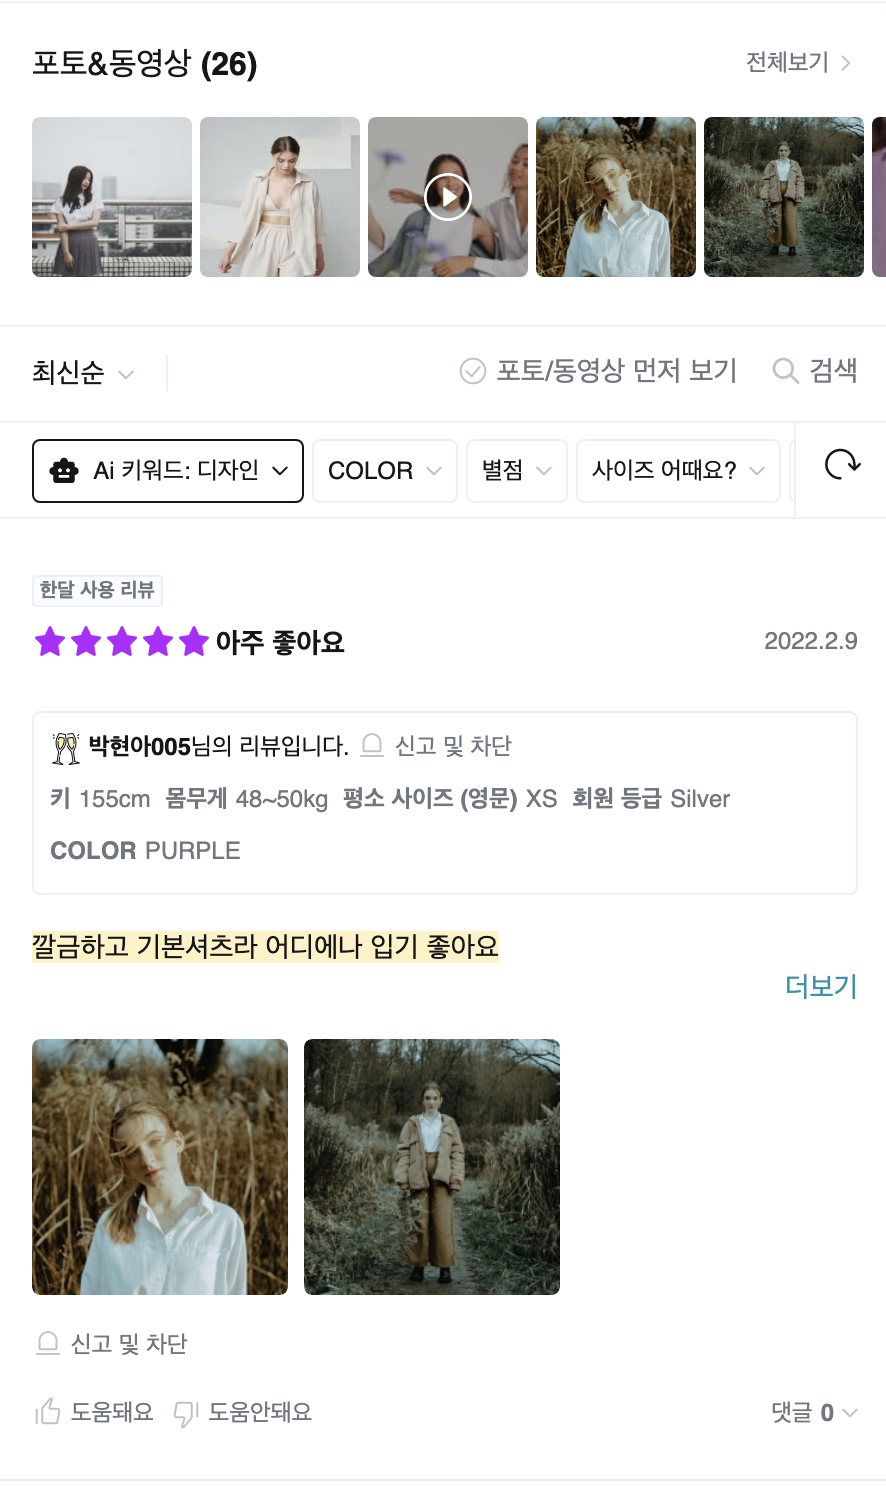Viewport: 886px width, 1498px height.
Task: Expand the 댓글 0 comments section
Action: (814, 1412)
